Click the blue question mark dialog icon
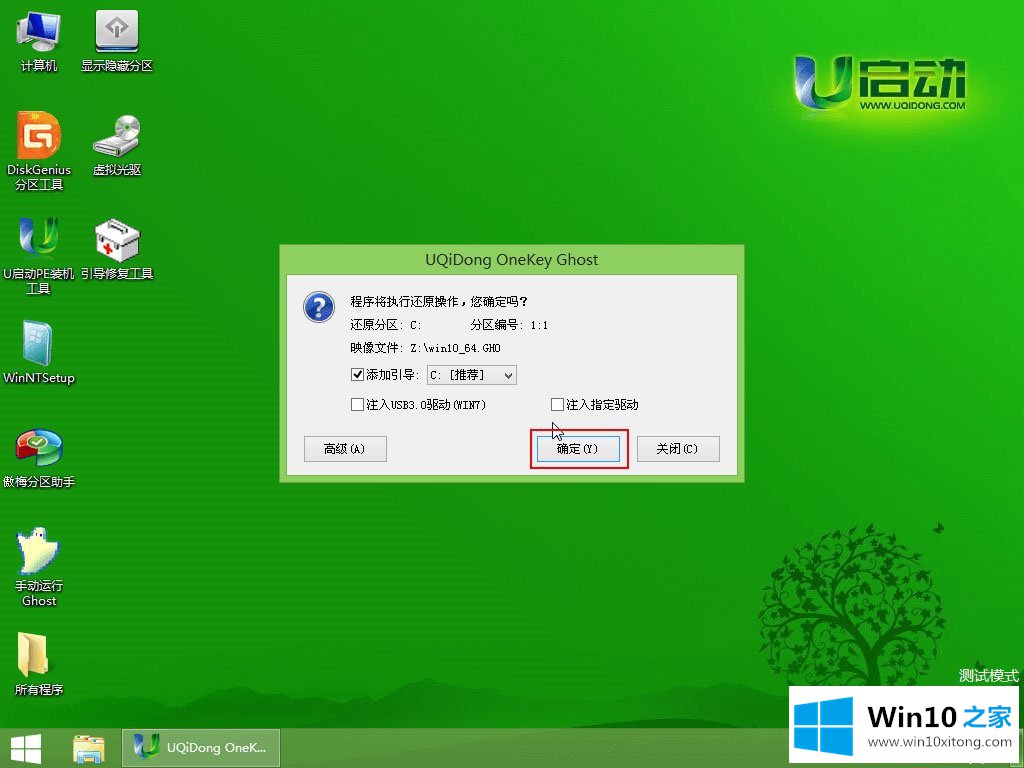The width and height of the screenshot is (1024, 768). click(x=319, y=306)
